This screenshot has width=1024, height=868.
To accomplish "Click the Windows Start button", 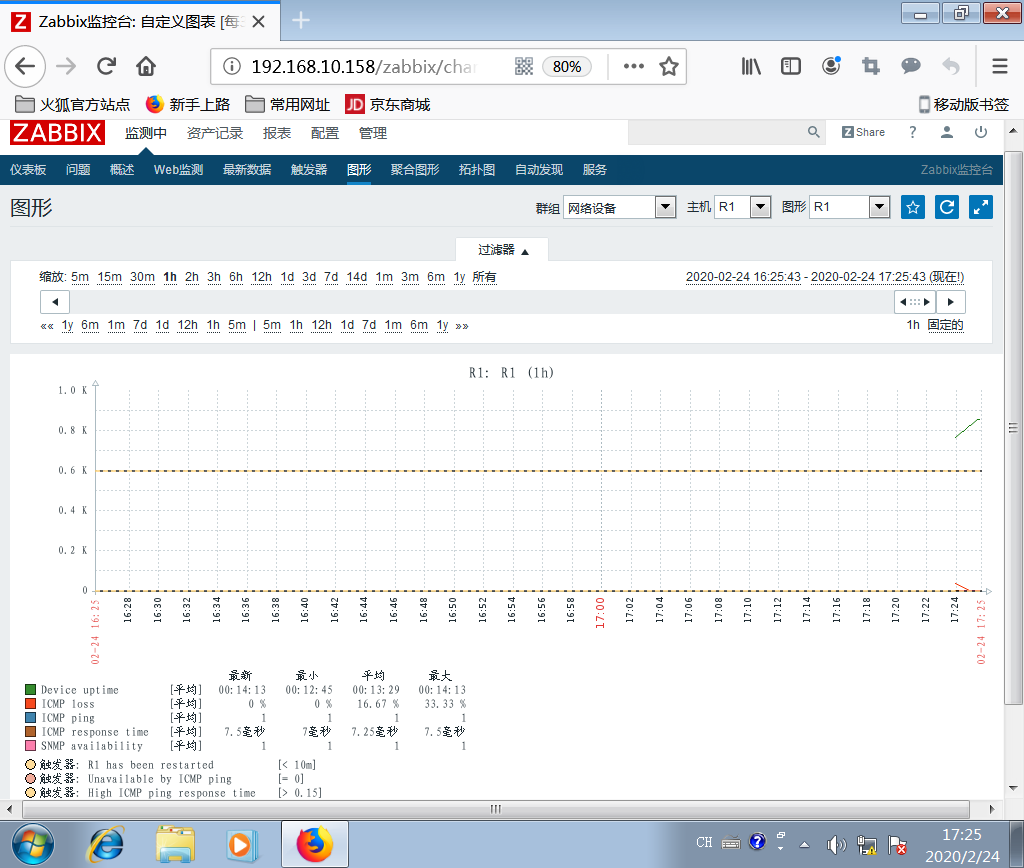I will [x=33, y=844].
